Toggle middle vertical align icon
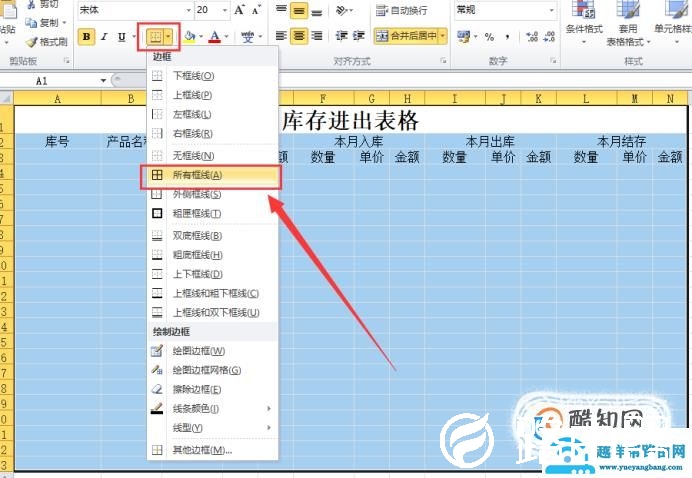 tap(299, 11)
